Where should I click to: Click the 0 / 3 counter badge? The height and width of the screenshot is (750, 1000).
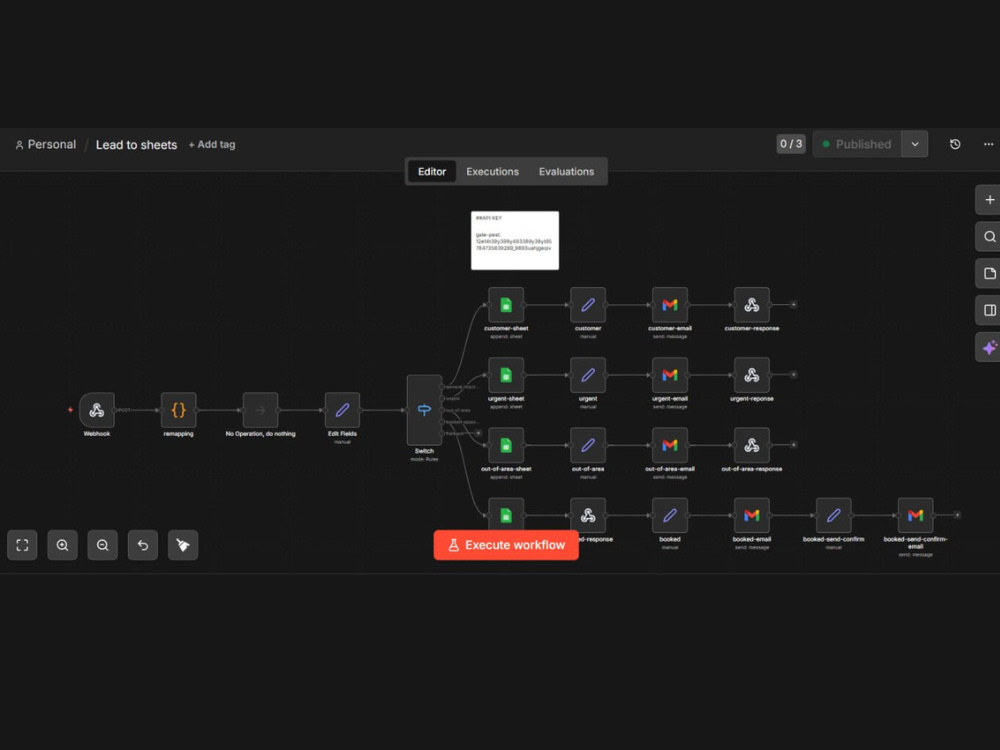click(791, 144)
